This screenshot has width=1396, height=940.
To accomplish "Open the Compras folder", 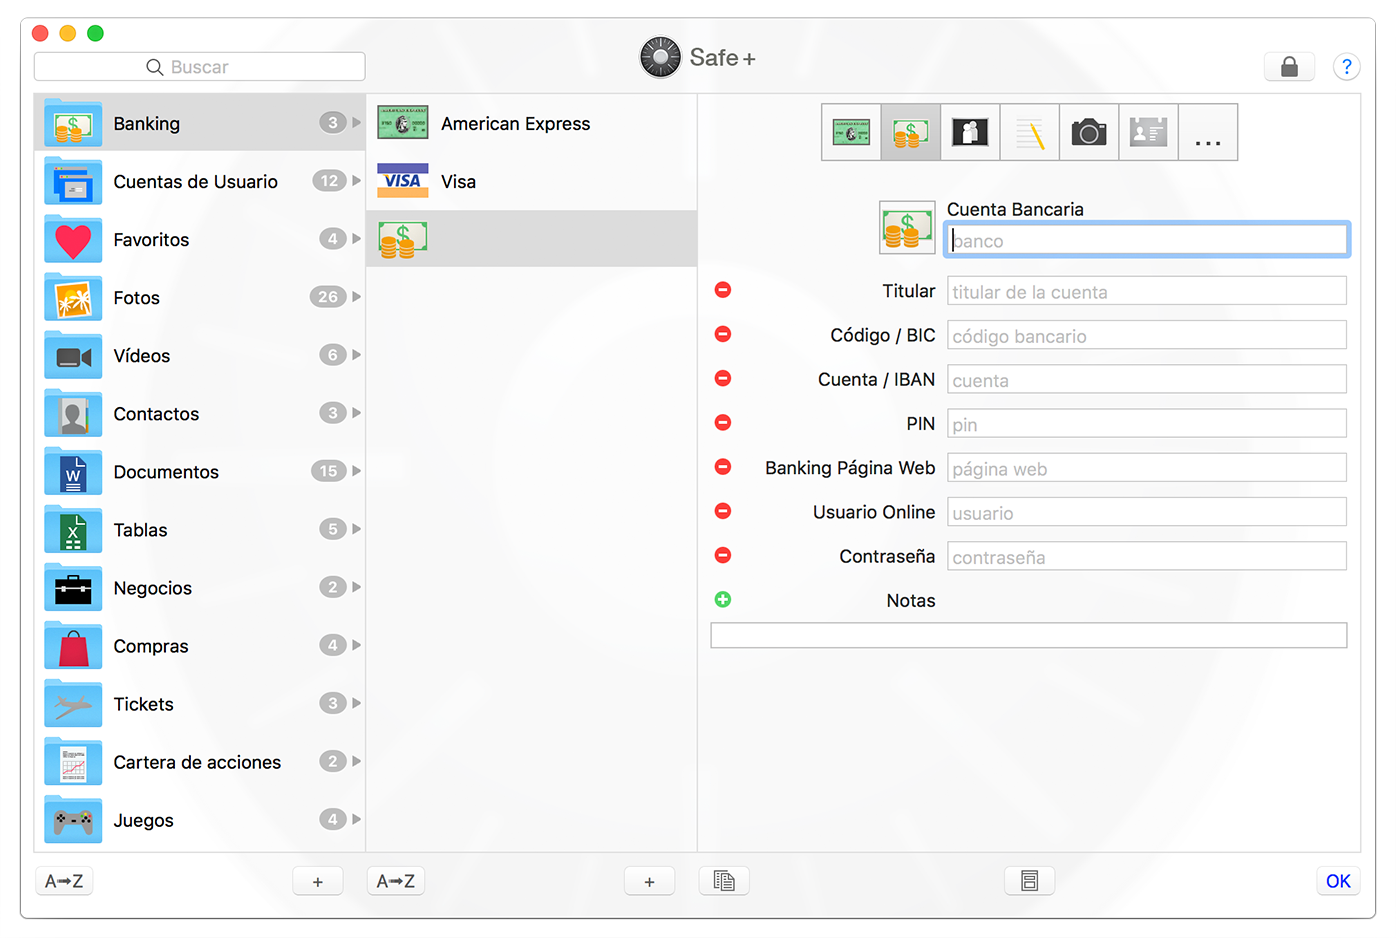I will click(x=199, y=645).
